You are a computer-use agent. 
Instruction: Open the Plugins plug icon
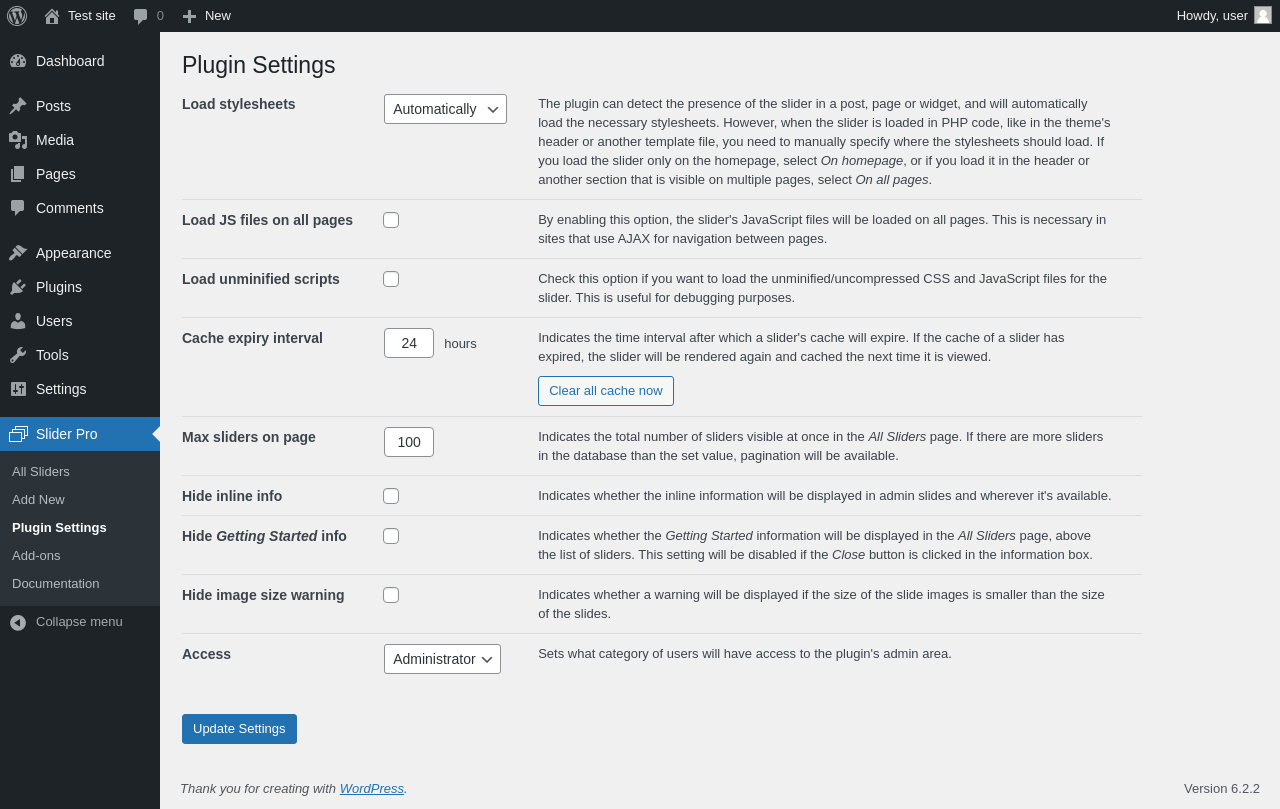point(18,287)
